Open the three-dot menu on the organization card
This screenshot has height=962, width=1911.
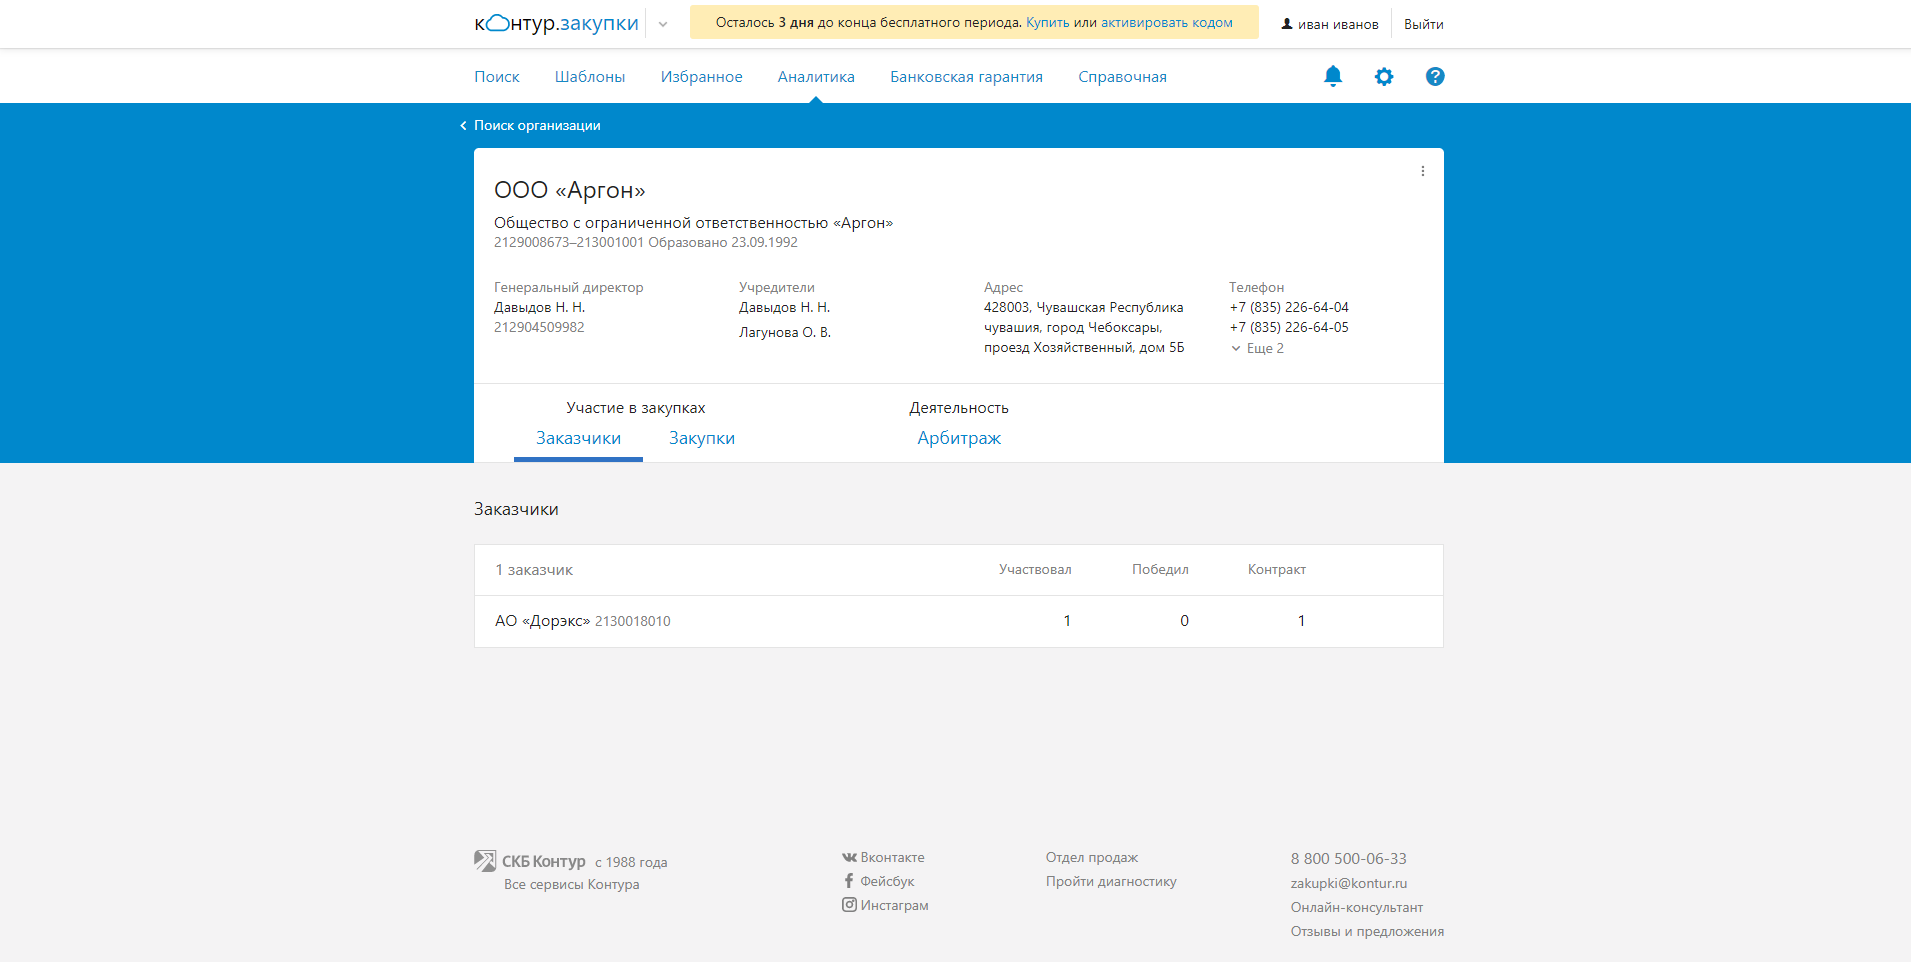(x=1423, y=171)
